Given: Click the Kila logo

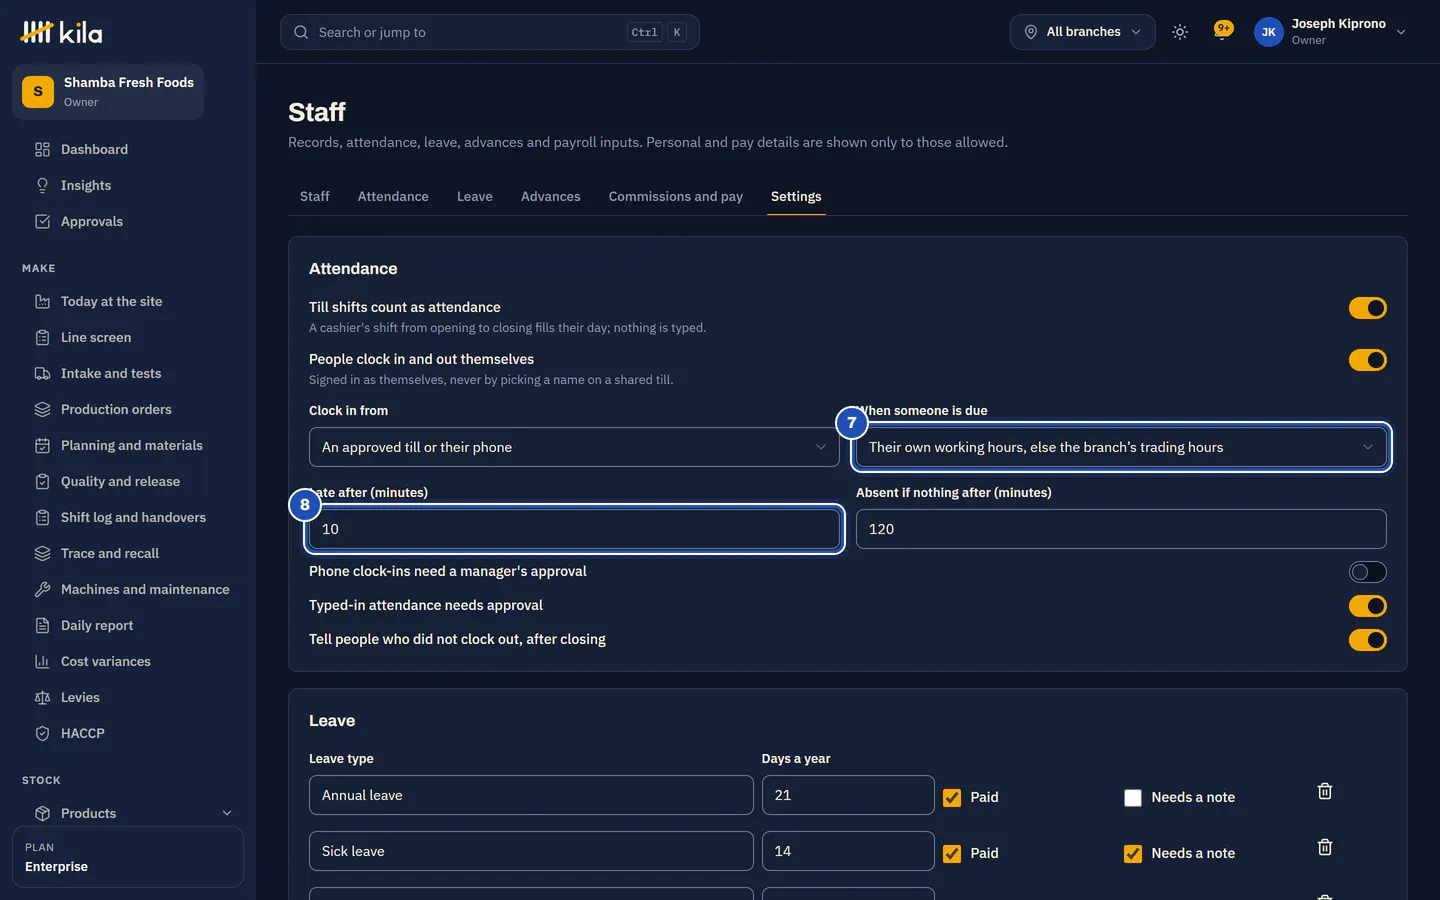Looking at the screenshot, I should click(61, 32).
